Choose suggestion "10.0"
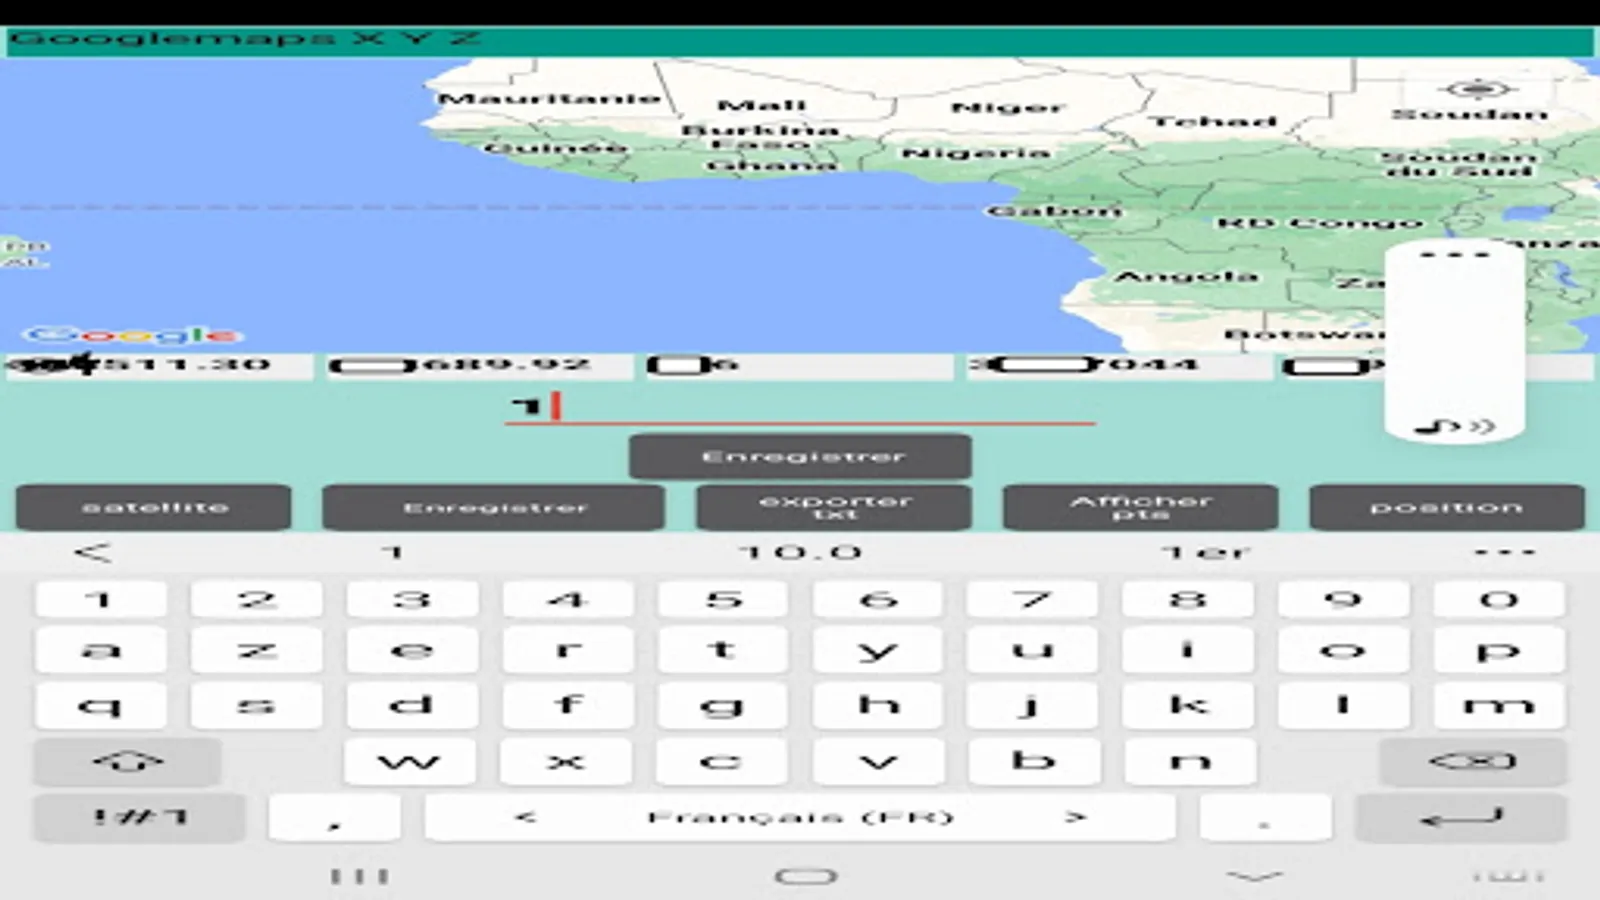The width and height of the screenshot is (1600, 900). coord(800,552)
